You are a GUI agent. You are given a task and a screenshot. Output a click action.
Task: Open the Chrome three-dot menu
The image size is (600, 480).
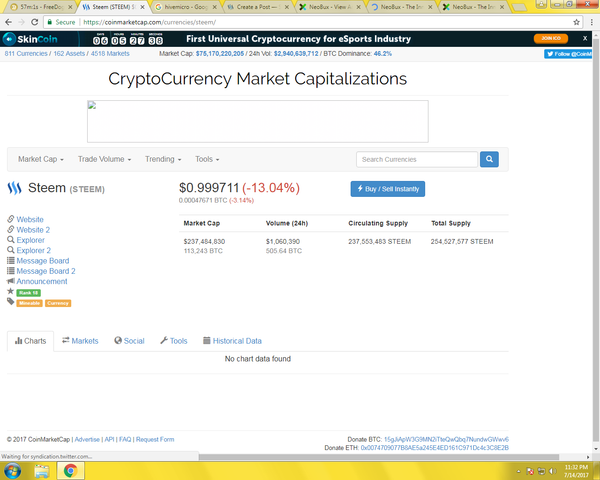point(592,22)
